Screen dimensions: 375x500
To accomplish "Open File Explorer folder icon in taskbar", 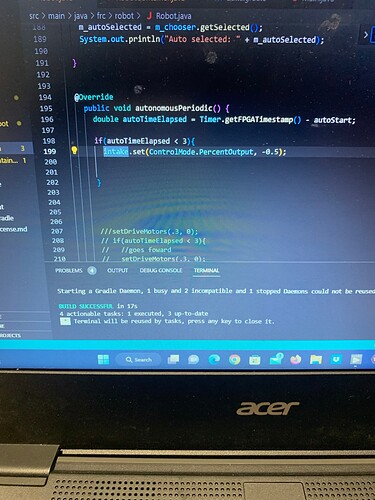I will [x=316, y=359].
